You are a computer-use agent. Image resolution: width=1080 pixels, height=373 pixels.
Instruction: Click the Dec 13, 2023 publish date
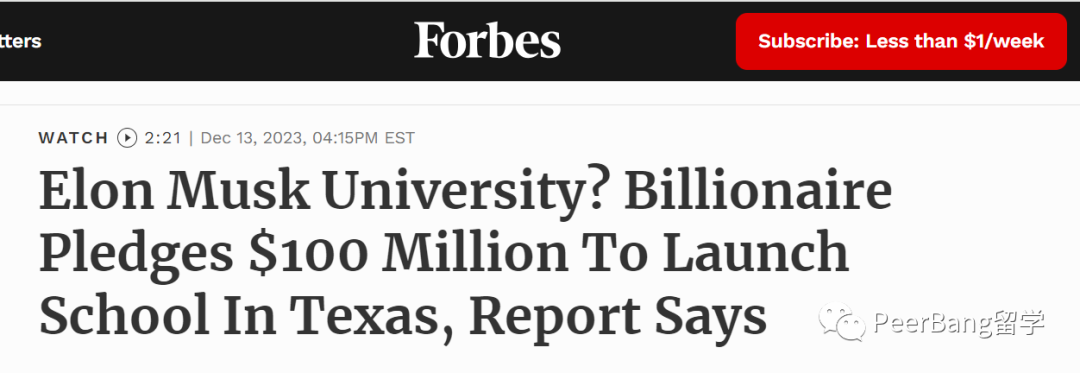point(253,138)
